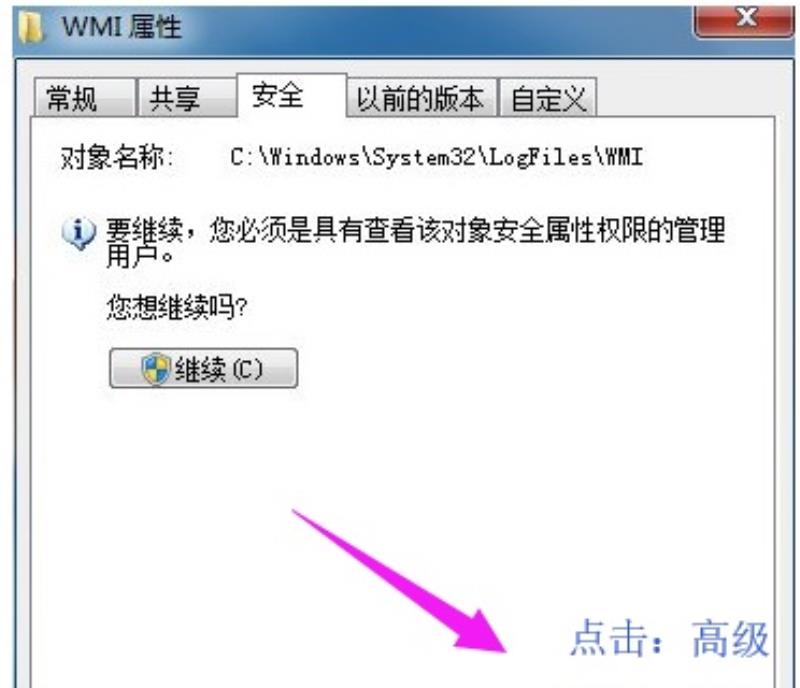Go to the 以前的版本 tab

point(421,97)
